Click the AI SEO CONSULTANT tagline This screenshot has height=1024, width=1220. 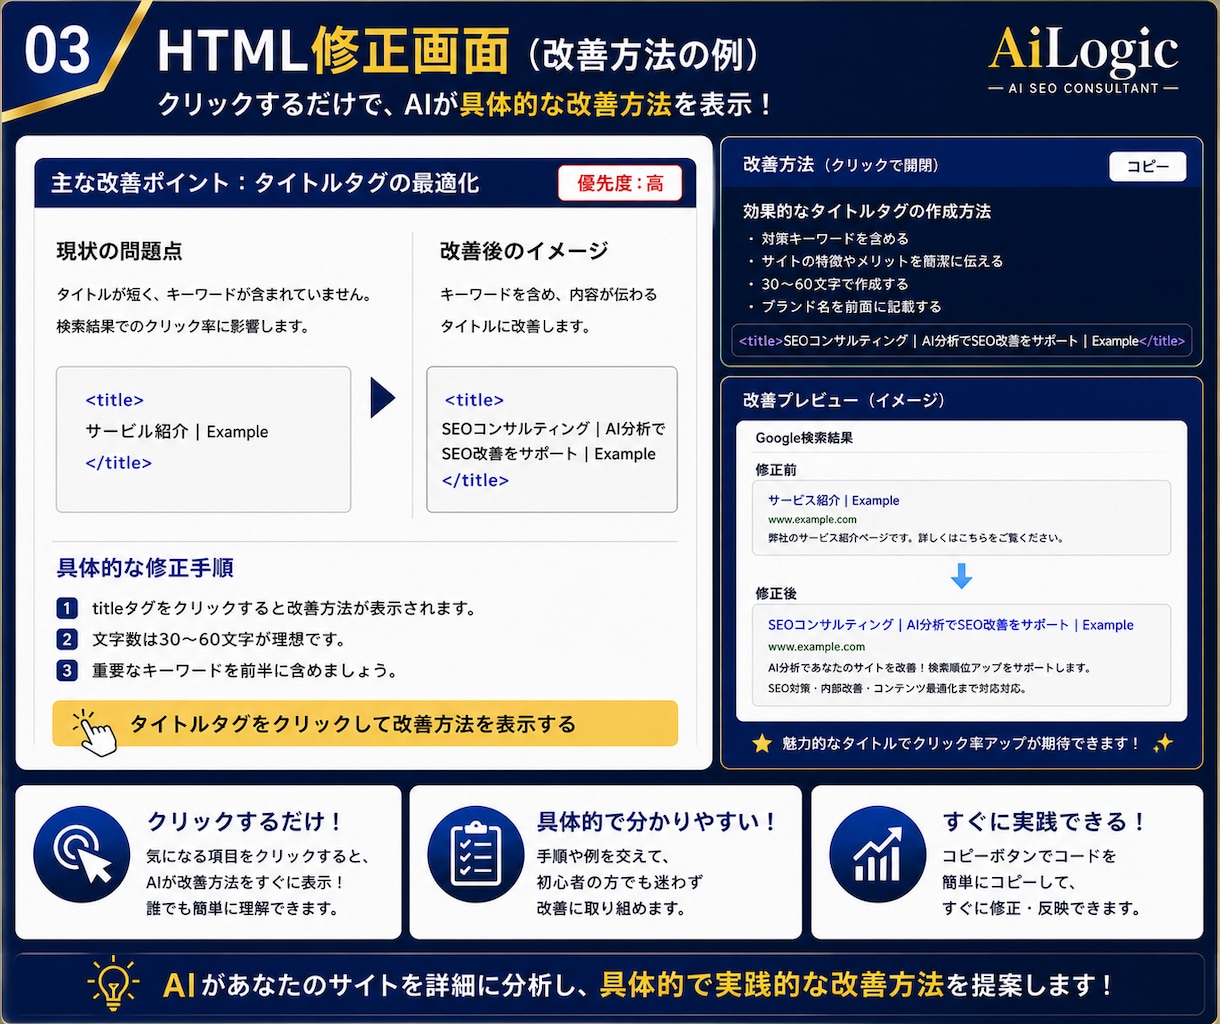[1083, 88]
